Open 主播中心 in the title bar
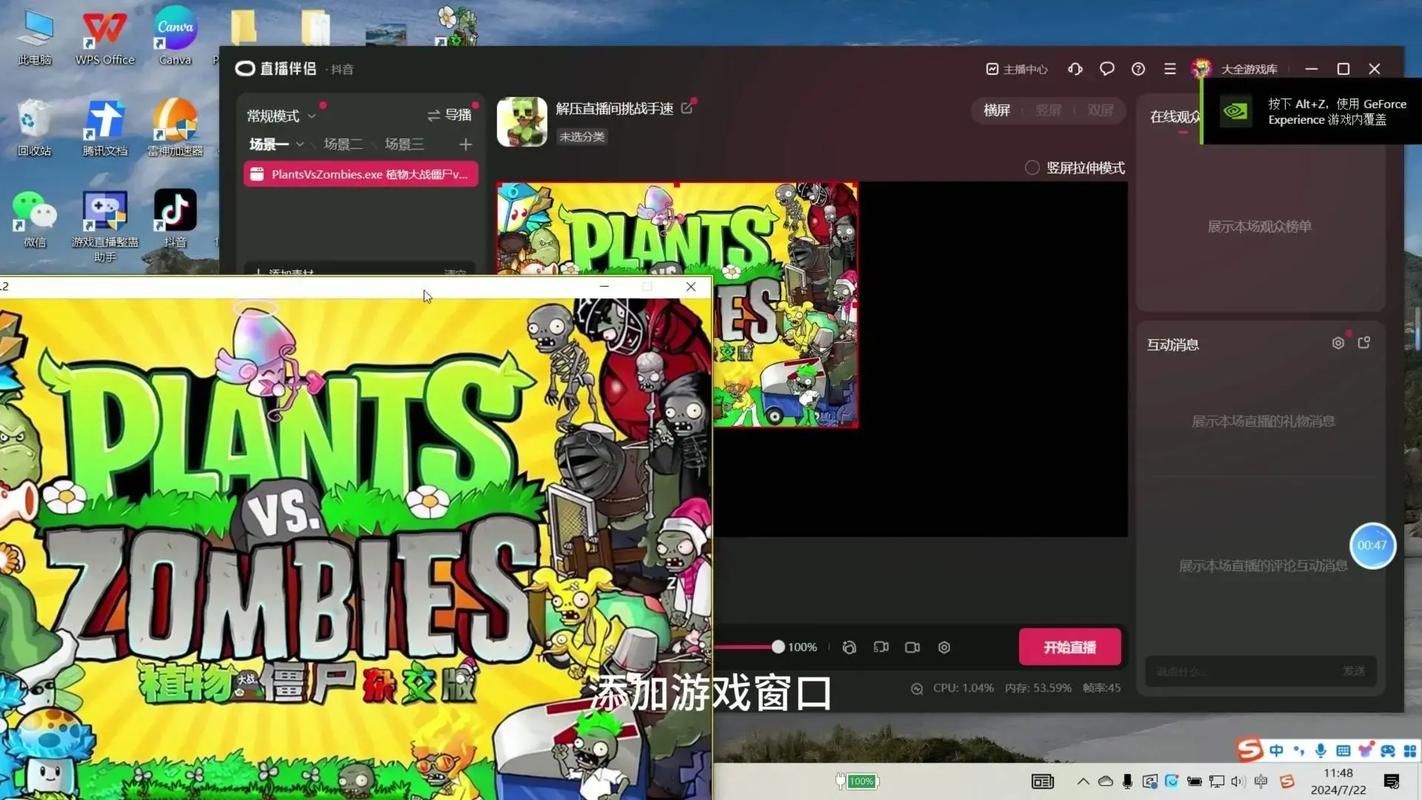Screen dimensions: 1422x800 coord(1017,69)
